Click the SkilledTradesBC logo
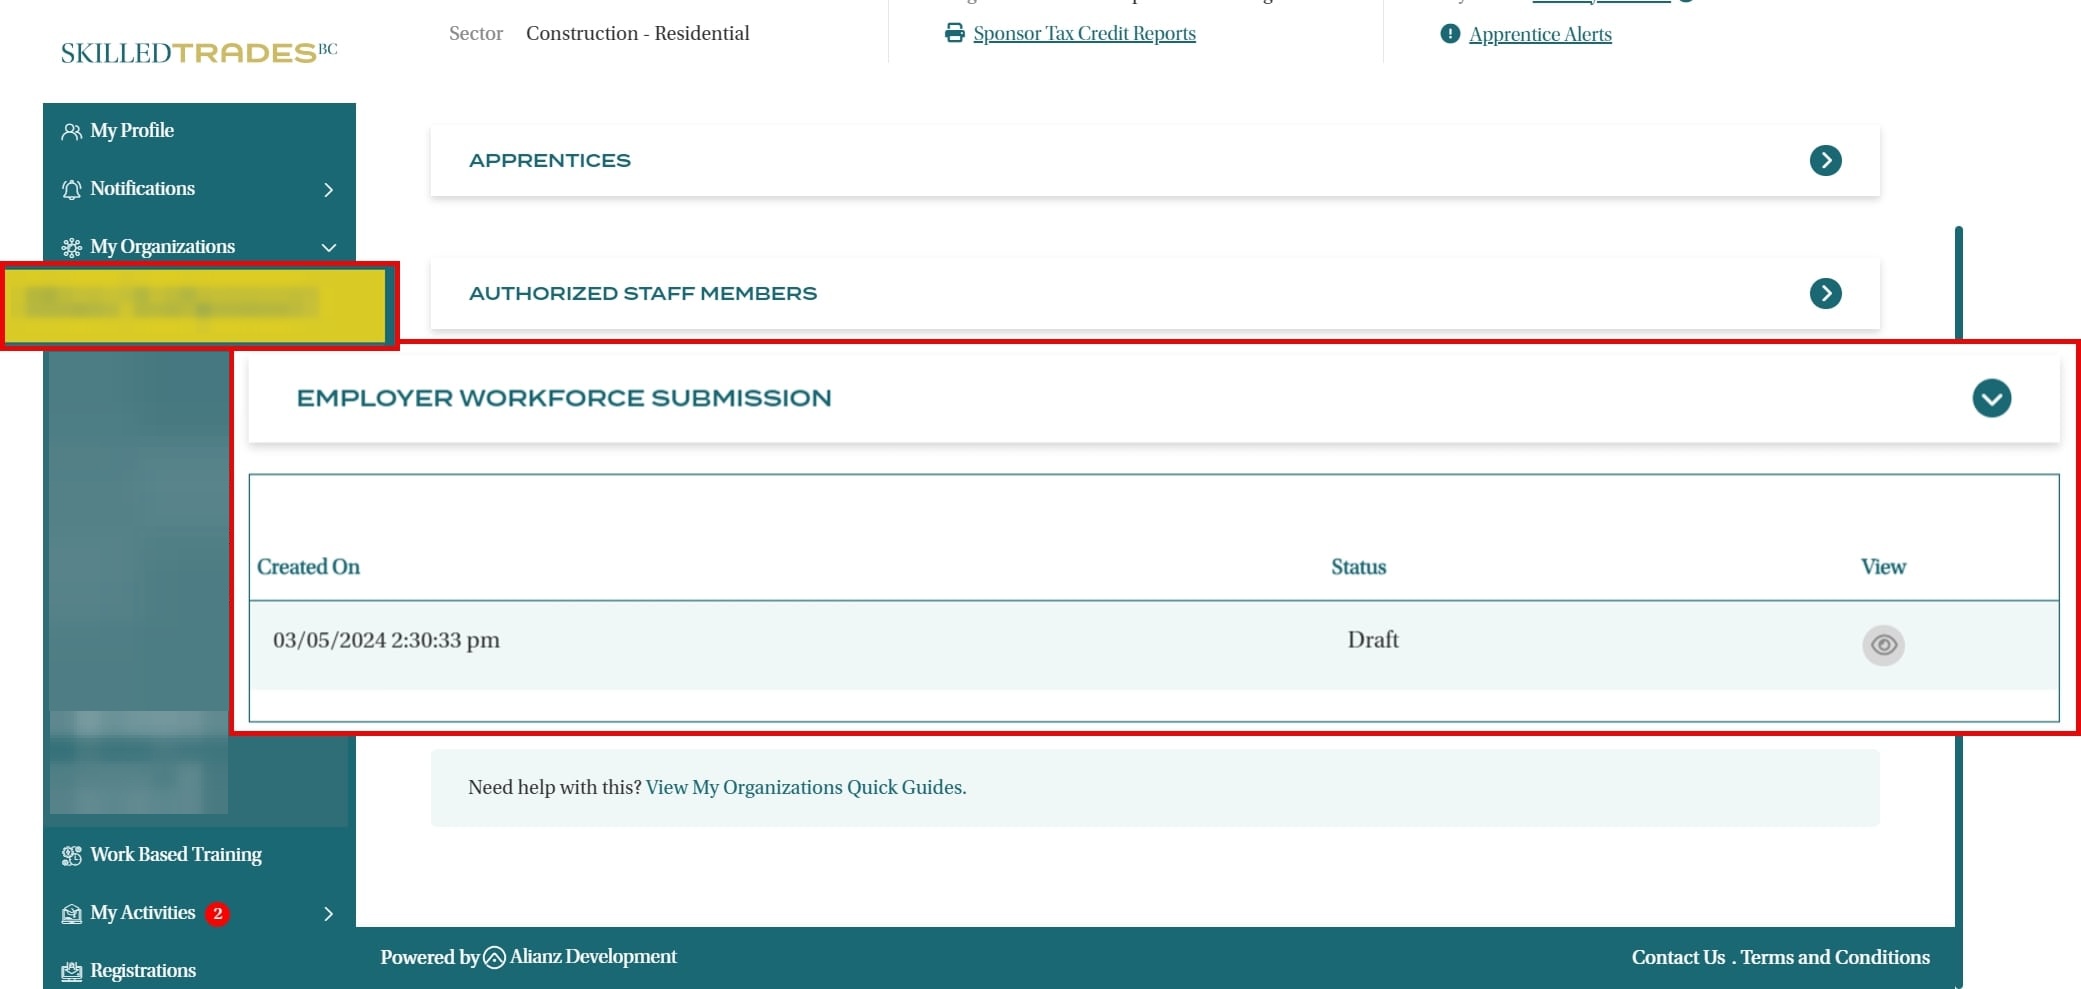This screenshot has height=989, width=2081. point(198,52)
